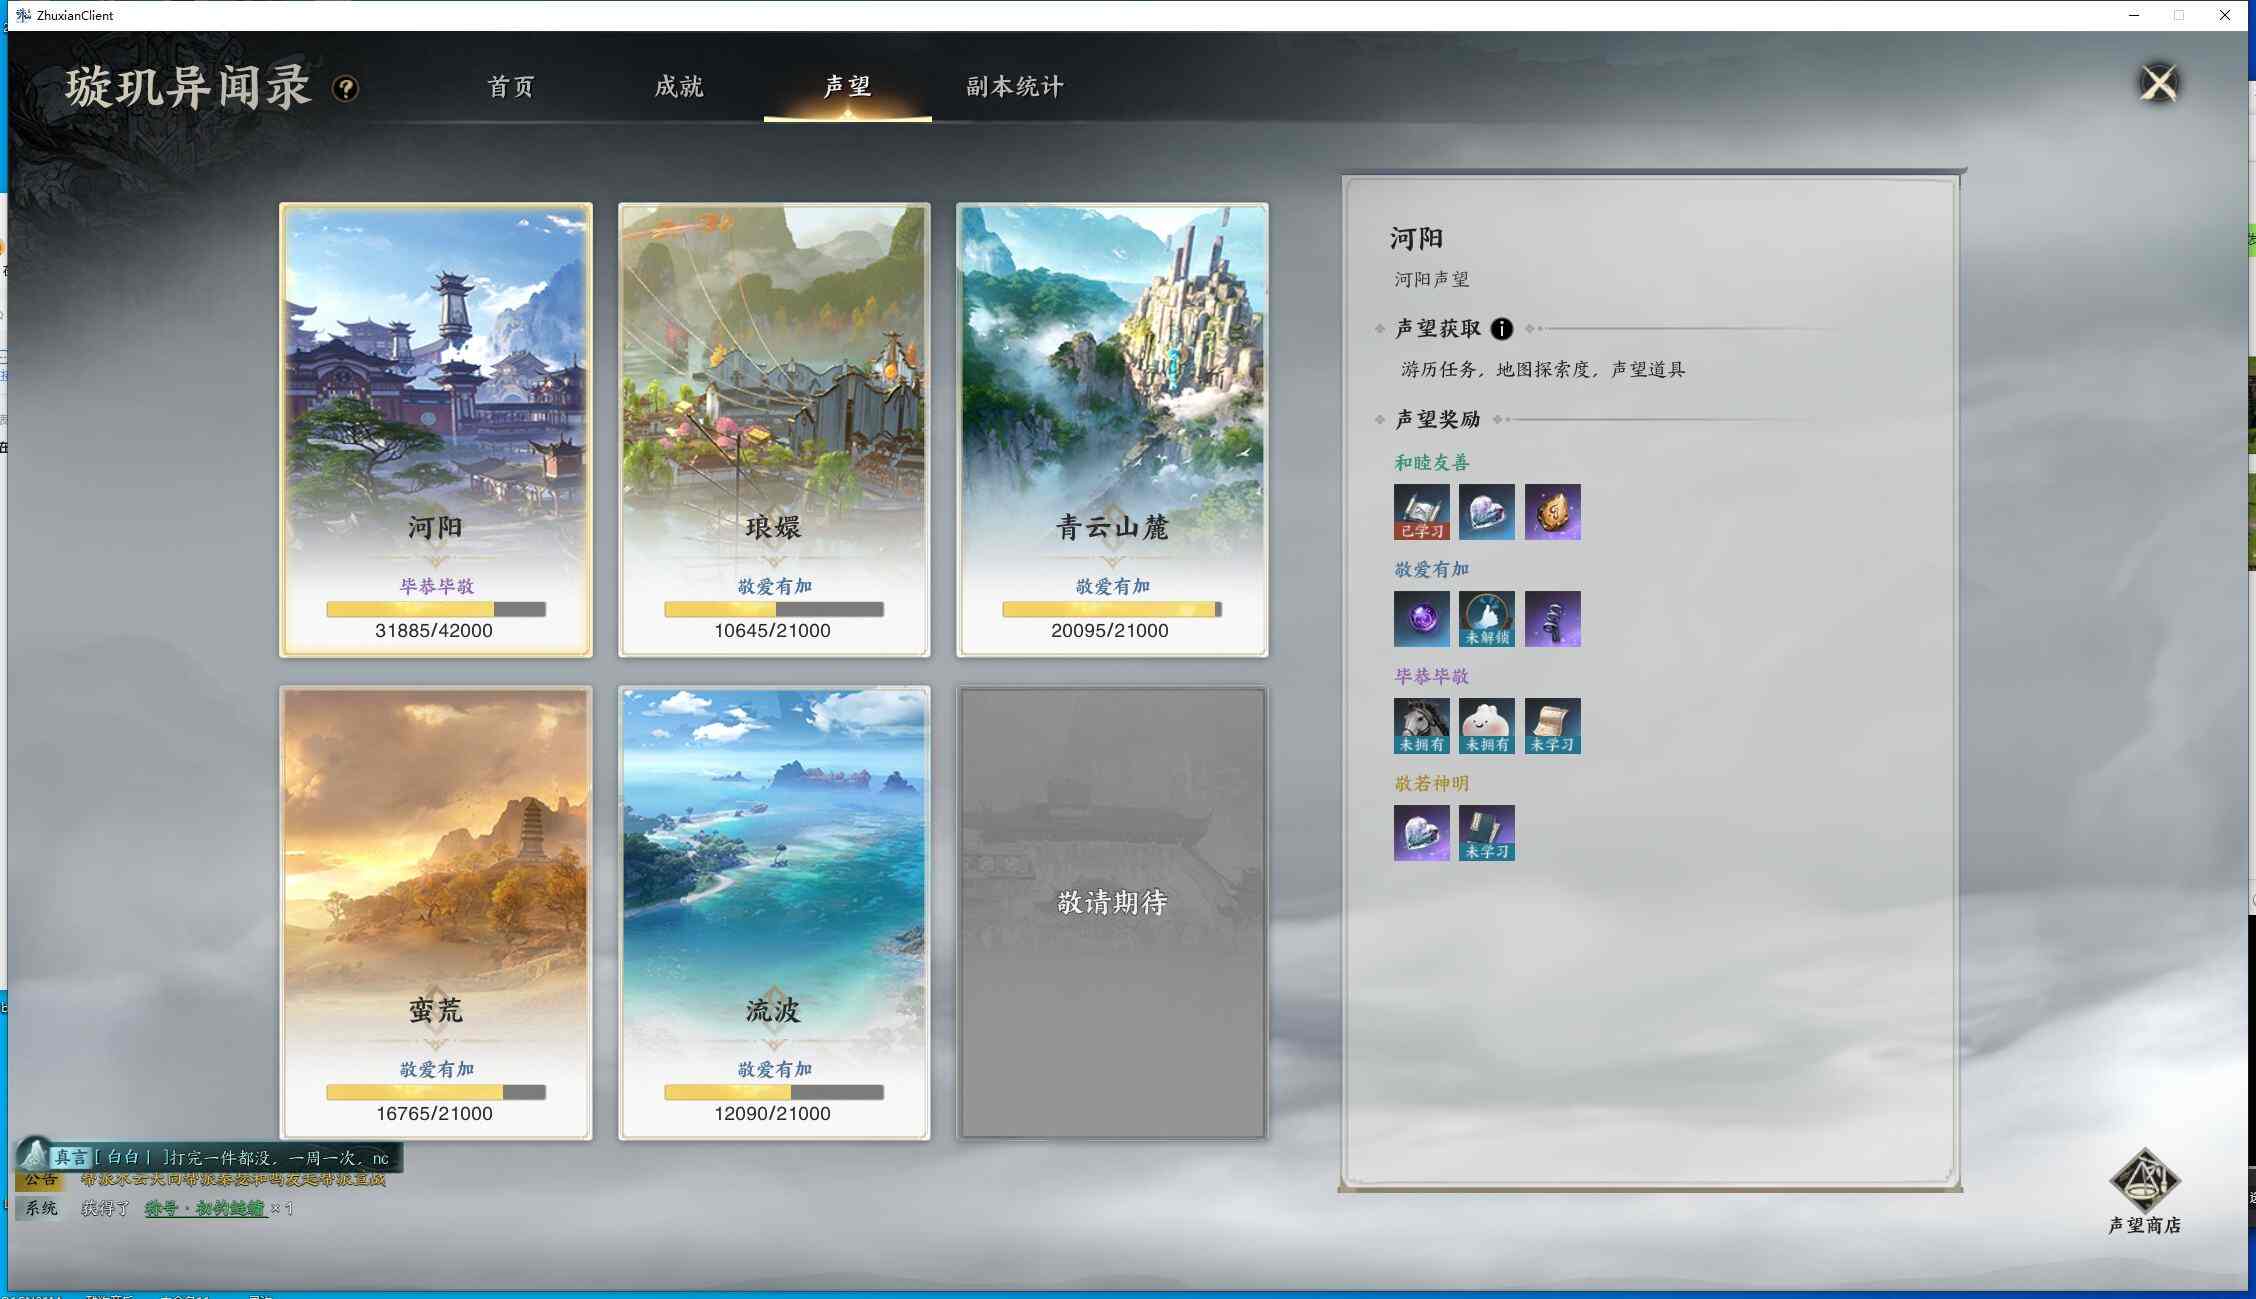Minimize the ZhuxianClient window
The image size is (2256, 1299).
click(2134, 15)
